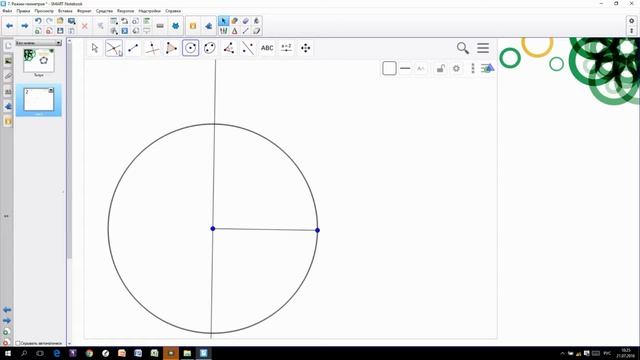Click the Redo button
640x360 pixels.
49,21
